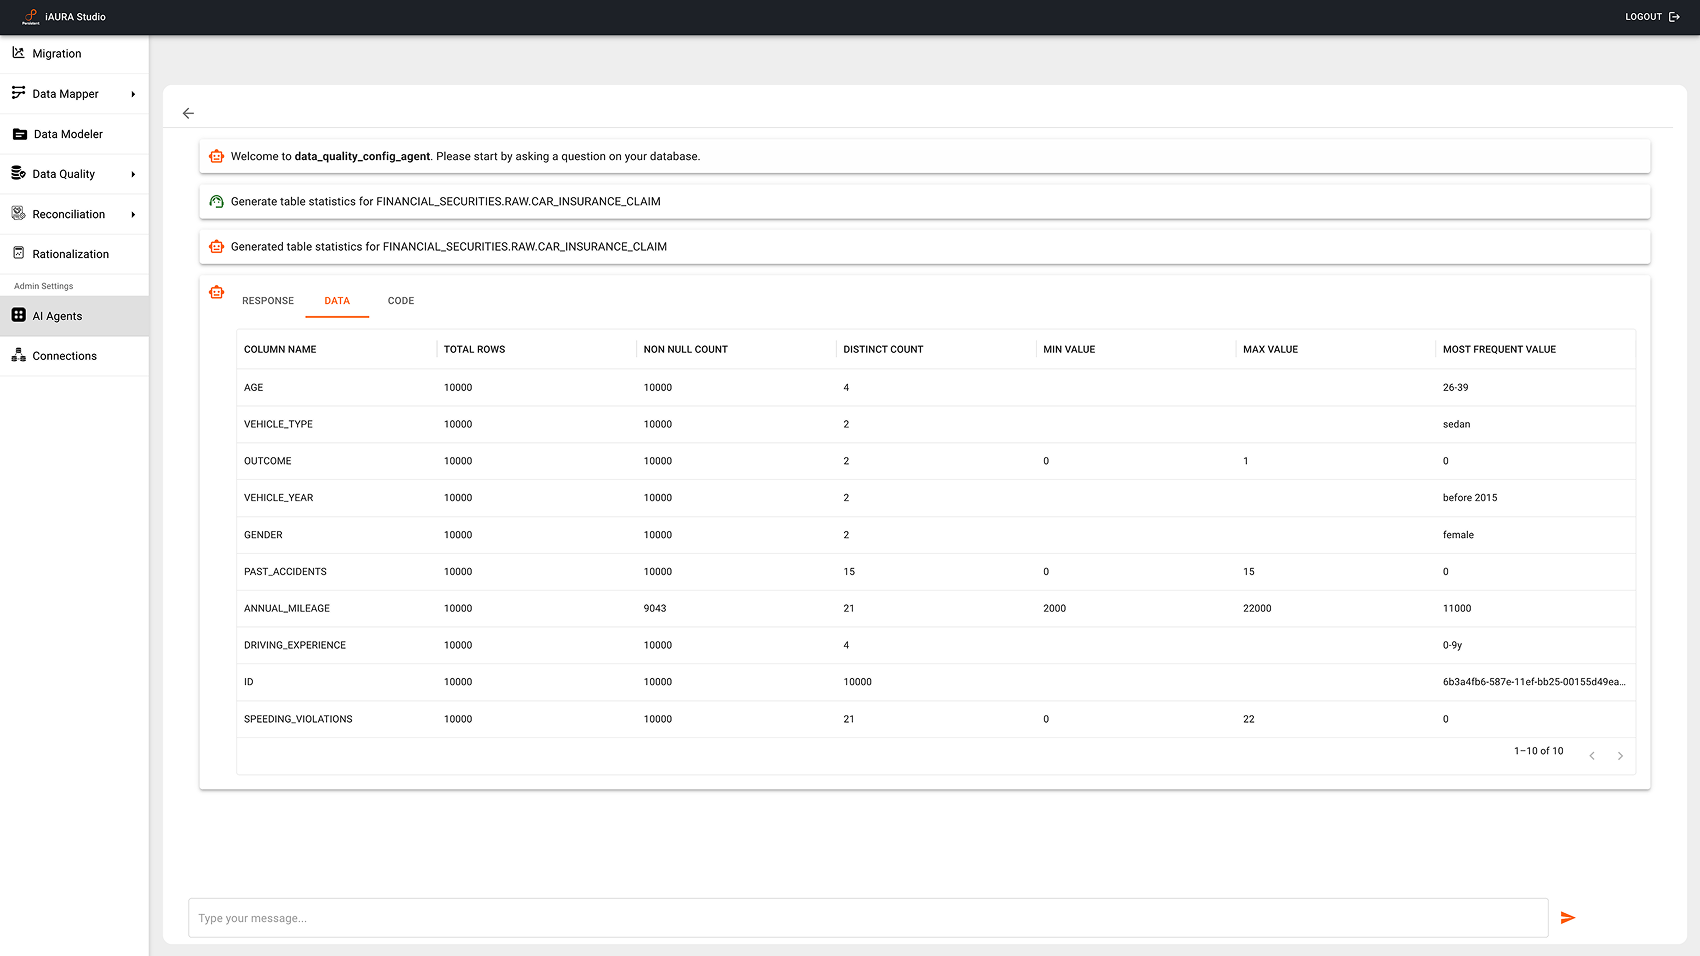Image resolution: width=1700 pixels, height=956 pixels.
Task: Click the LOGOUT button
Action: click(1643, 17)
